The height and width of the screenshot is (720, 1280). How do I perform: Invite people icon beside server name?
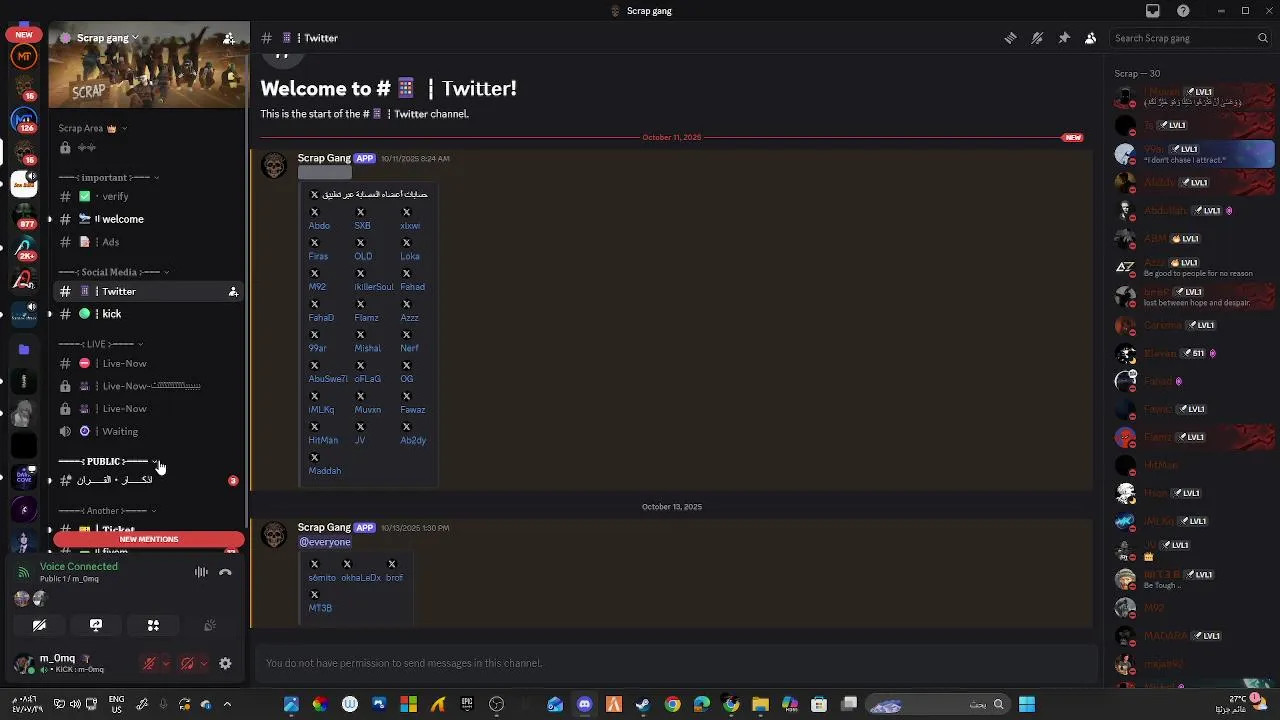(x=229, y=38)
